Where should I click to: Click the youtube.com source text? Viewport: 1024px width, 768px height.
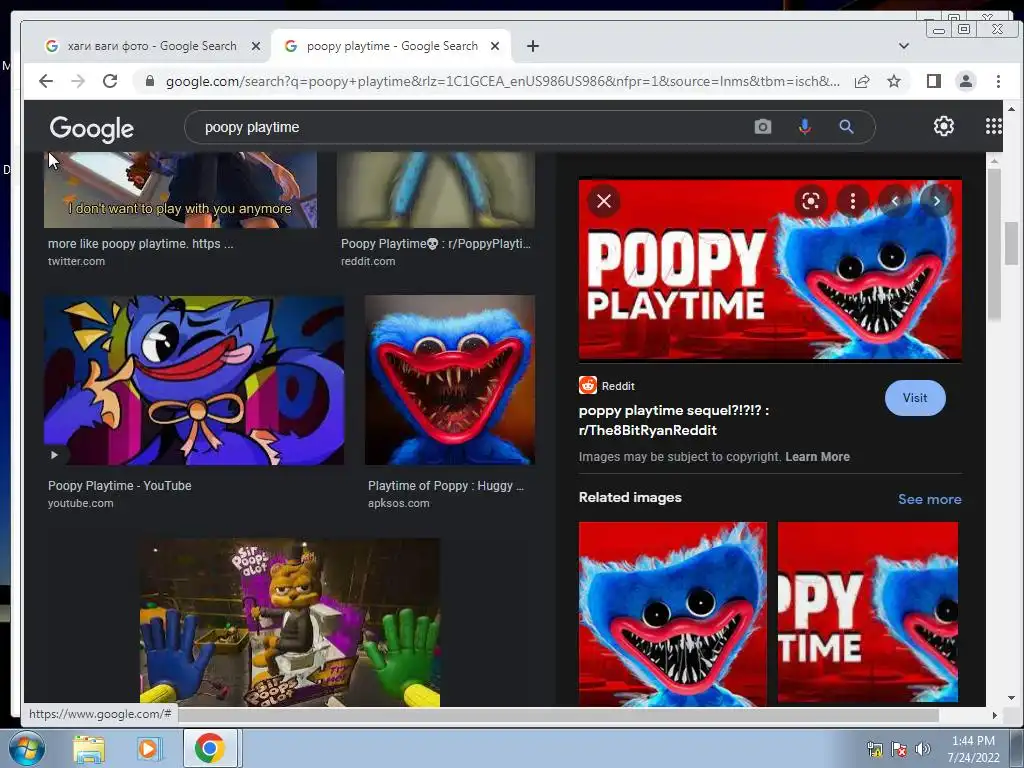pyautogui.click(x=80, y=503)
